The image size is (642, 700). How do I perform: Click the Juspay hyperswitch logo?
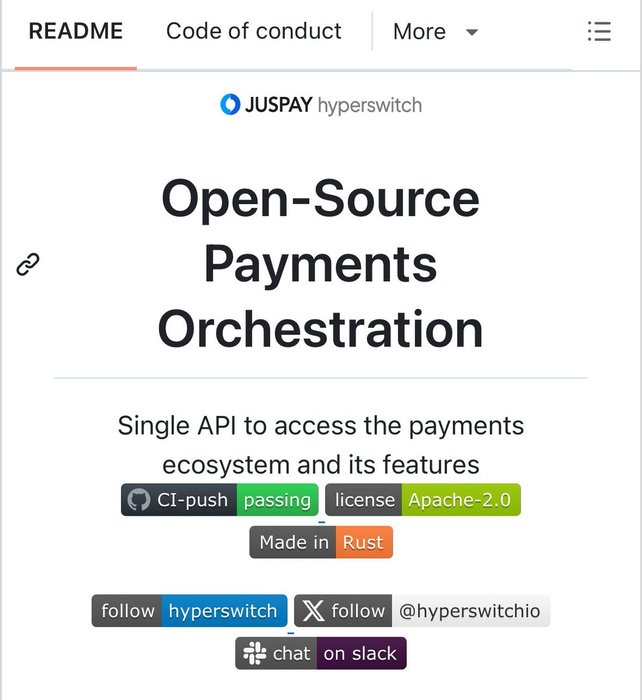[x=321, y=105]
